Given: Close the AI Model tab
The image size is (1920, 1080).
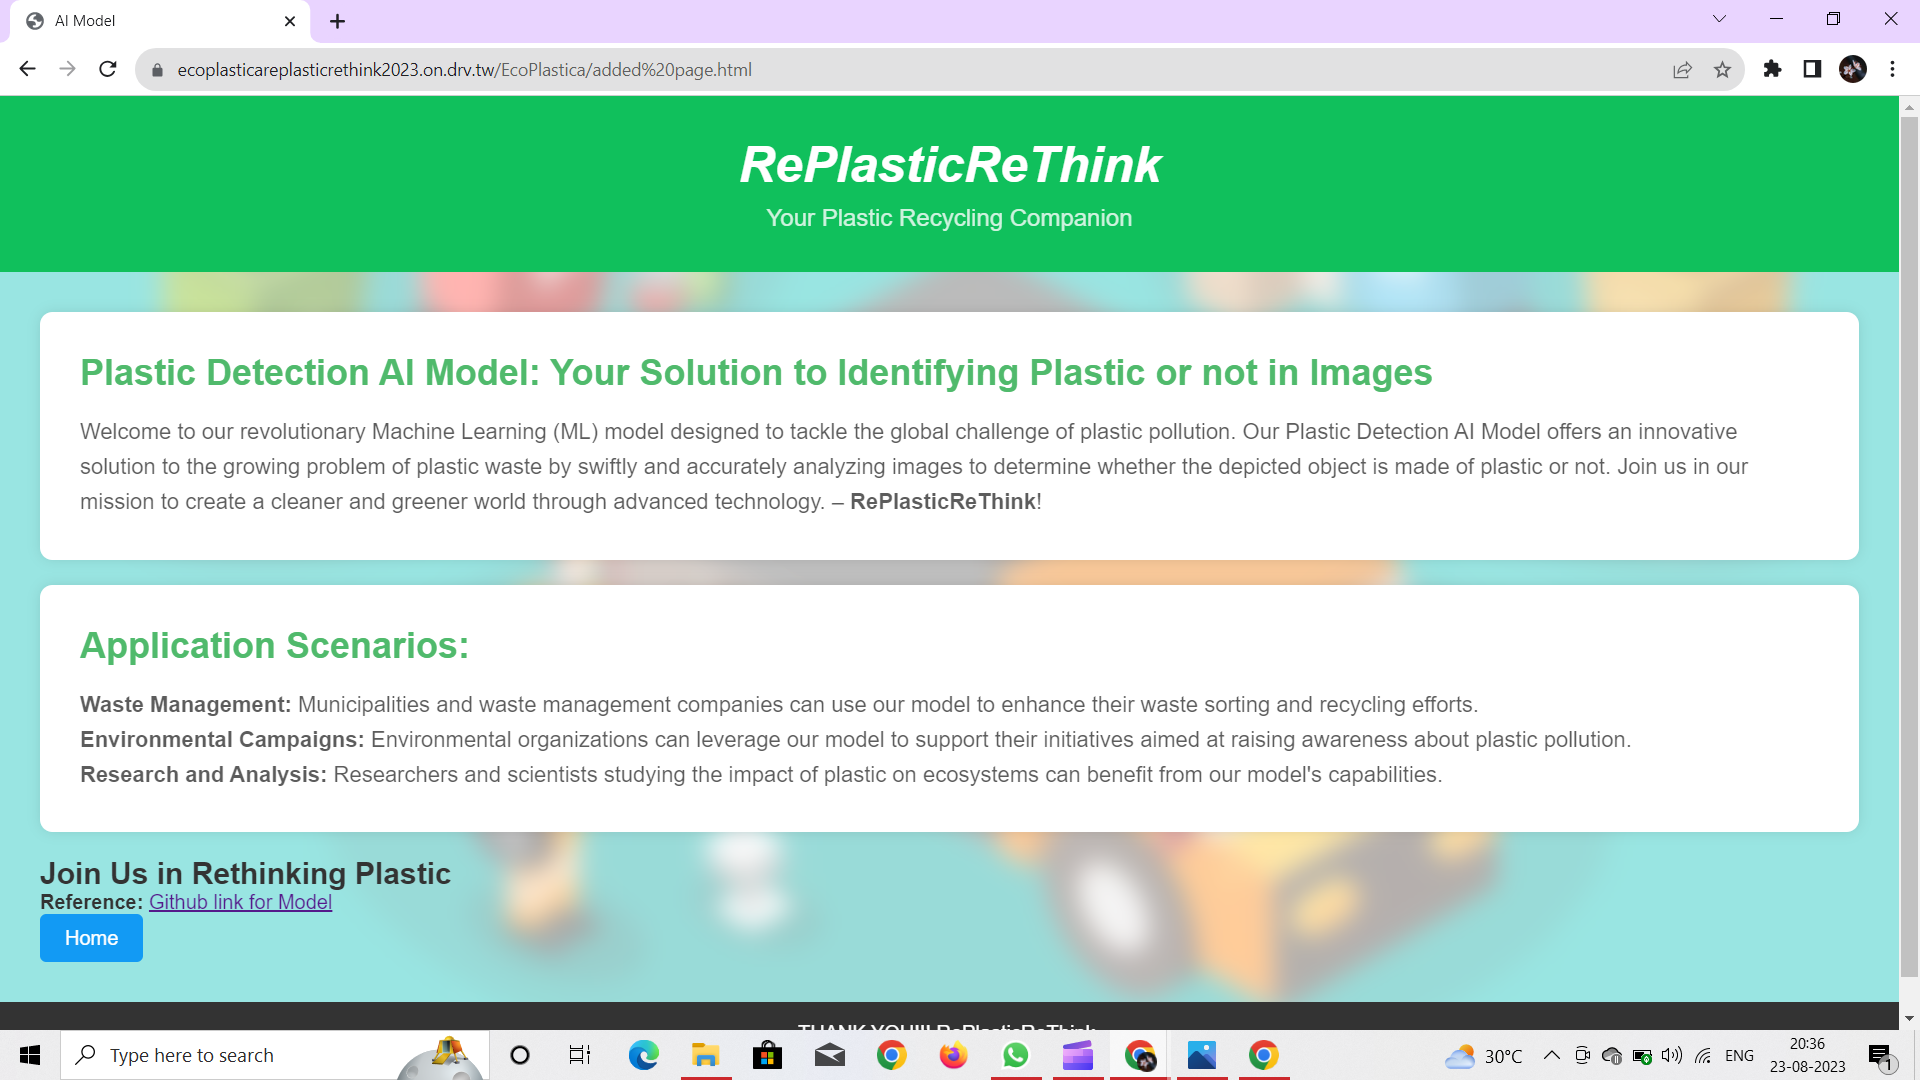Looking at the screenshot, I should coord(290,21).
